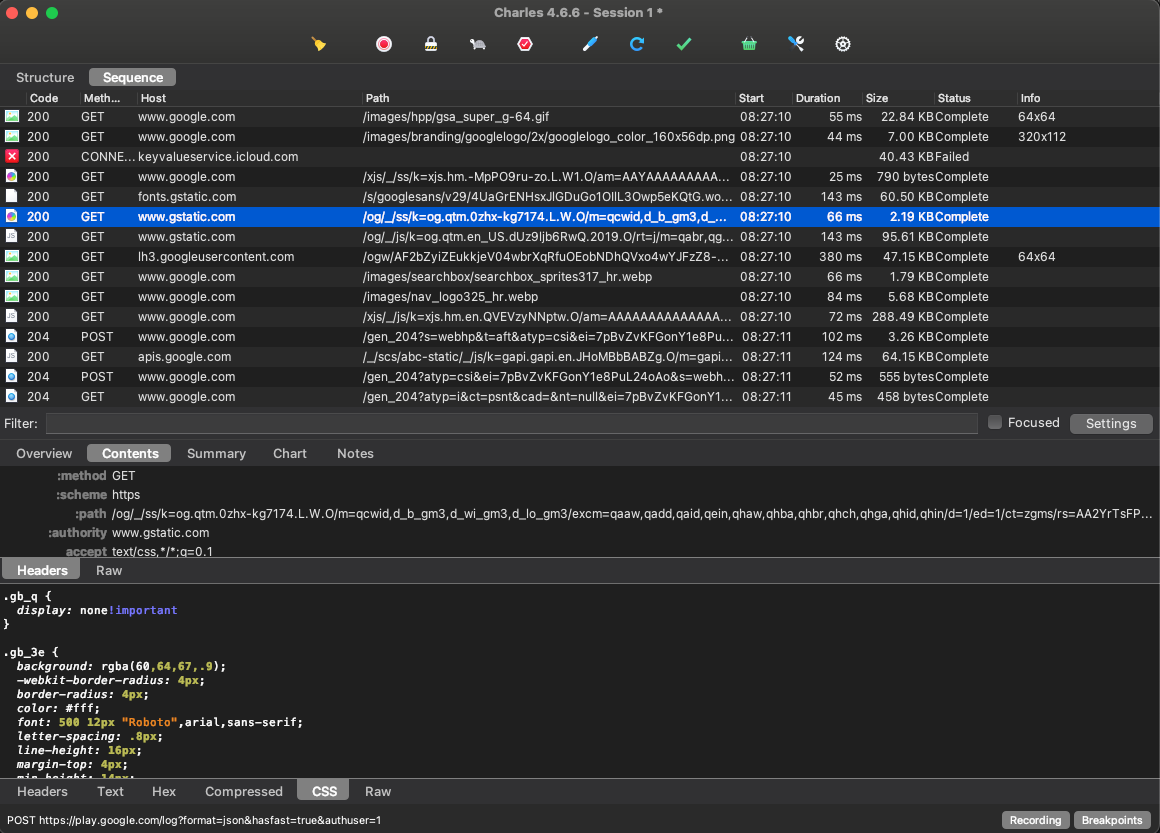Open external tools via the wrench icon
The height and width of the screenshot is (833, 1160).
point(795,44)
